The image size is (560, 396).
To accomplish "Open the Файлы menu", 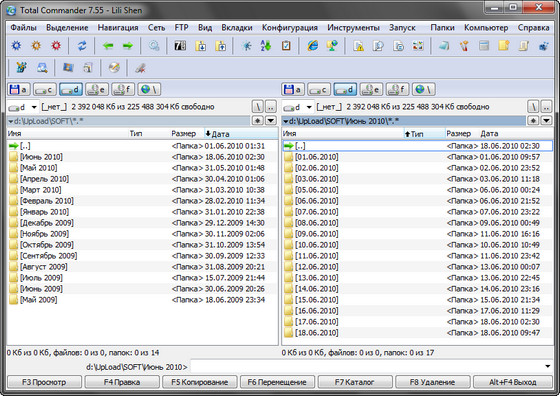I will pyautogui.click(x=24, y=27).
